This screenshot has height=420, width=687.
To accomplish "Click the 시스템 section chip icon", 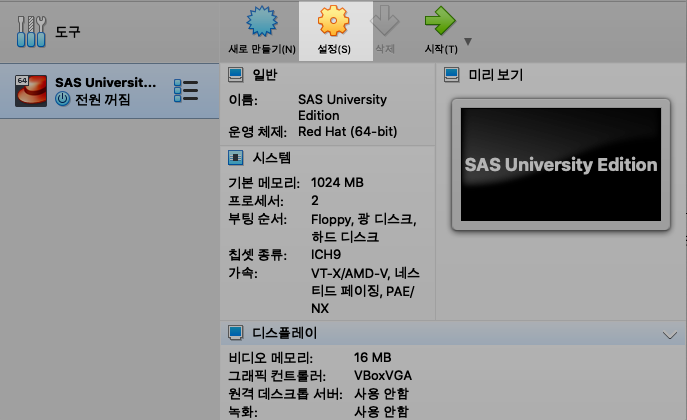I will 236,158.
